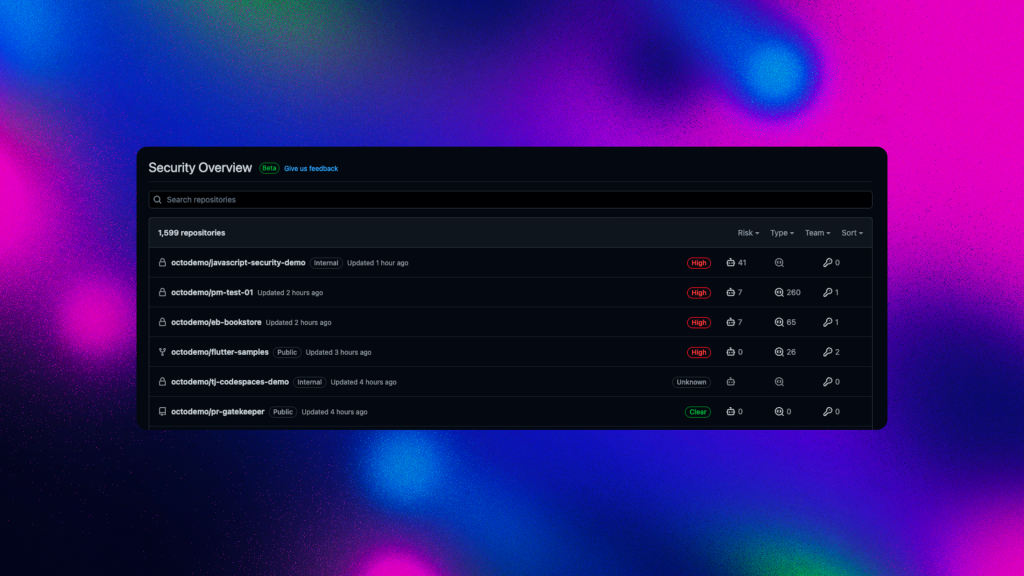Click High risk badge for pm-test-01

pos(699,293)
